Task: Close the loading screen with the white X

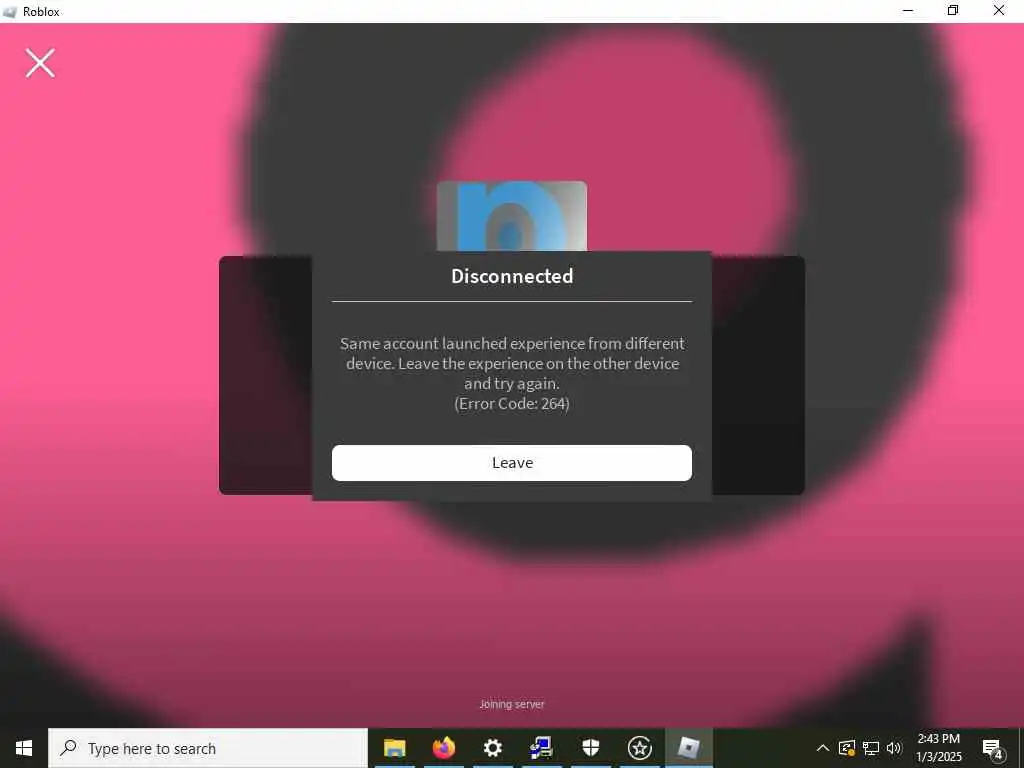Action: coord(40,63)
